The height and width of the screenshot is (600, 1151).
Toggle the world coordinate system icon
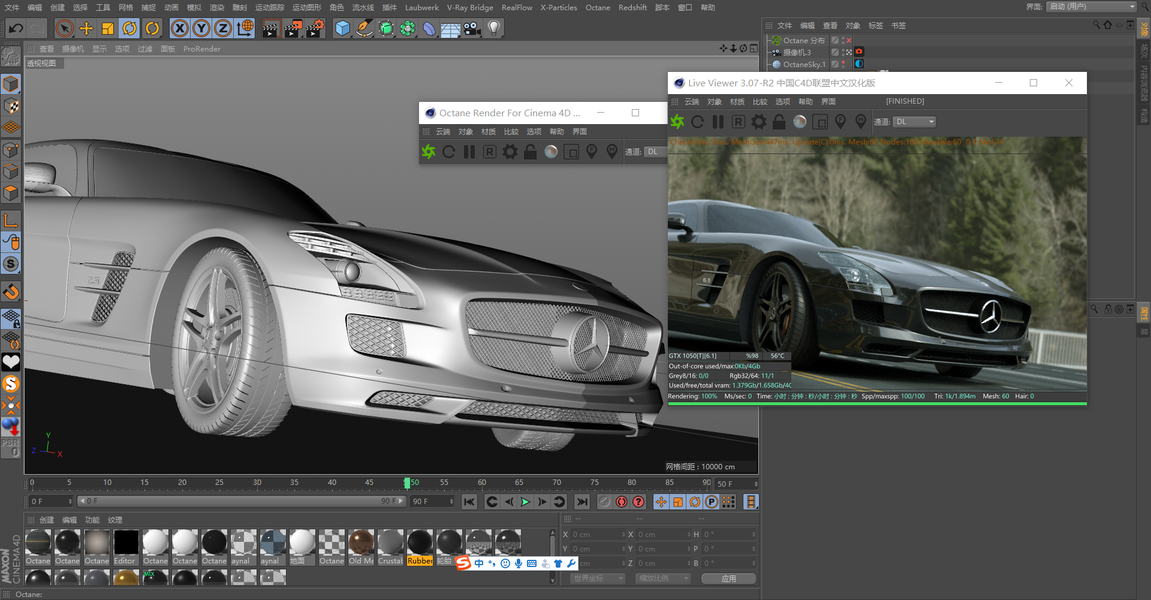(245, 29)
